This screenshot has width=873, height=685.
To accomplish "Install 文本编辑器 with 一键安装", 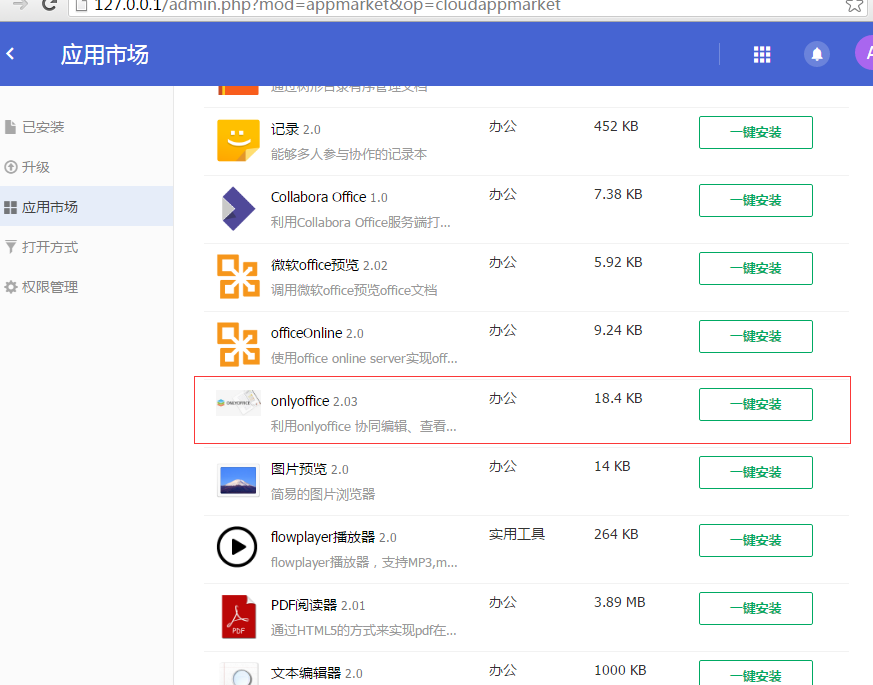I will 756,673.
